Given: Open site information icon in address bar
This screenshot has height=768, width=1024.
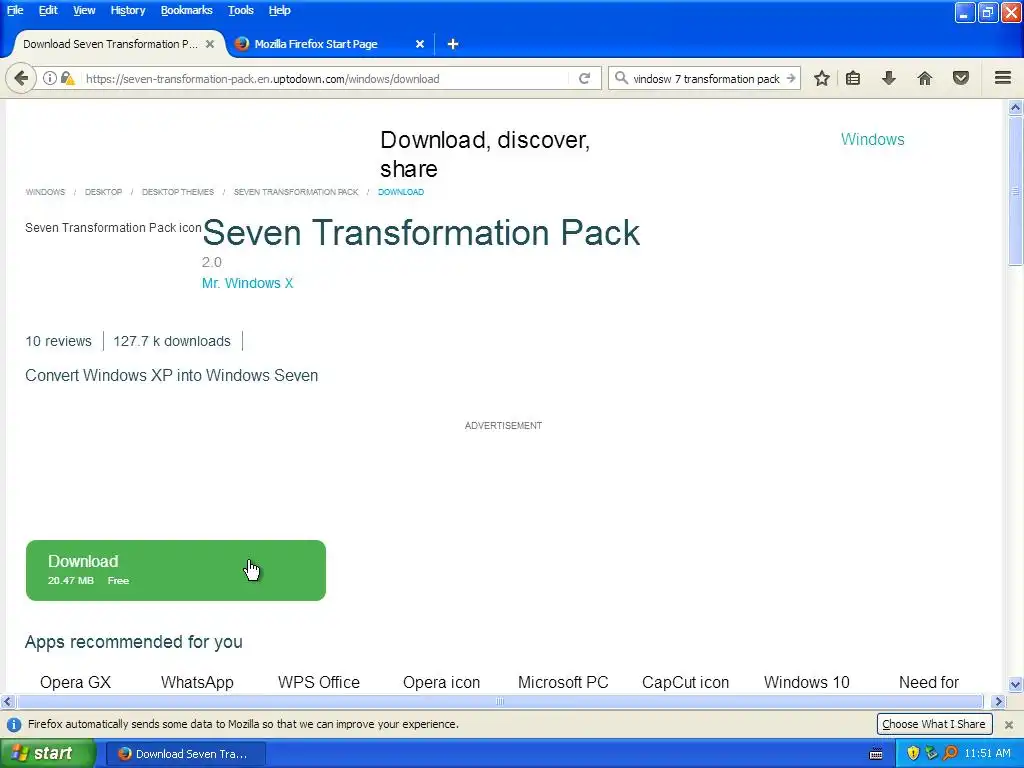Looking at the screenshot, I should point(50,78).
